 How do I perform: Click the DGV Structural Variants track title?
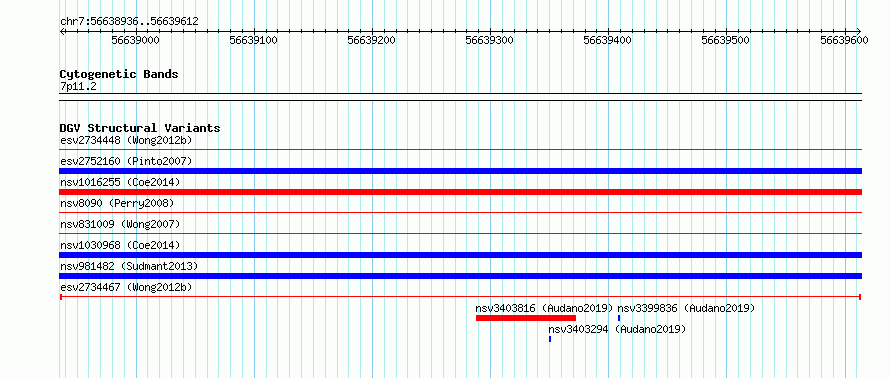140,128
